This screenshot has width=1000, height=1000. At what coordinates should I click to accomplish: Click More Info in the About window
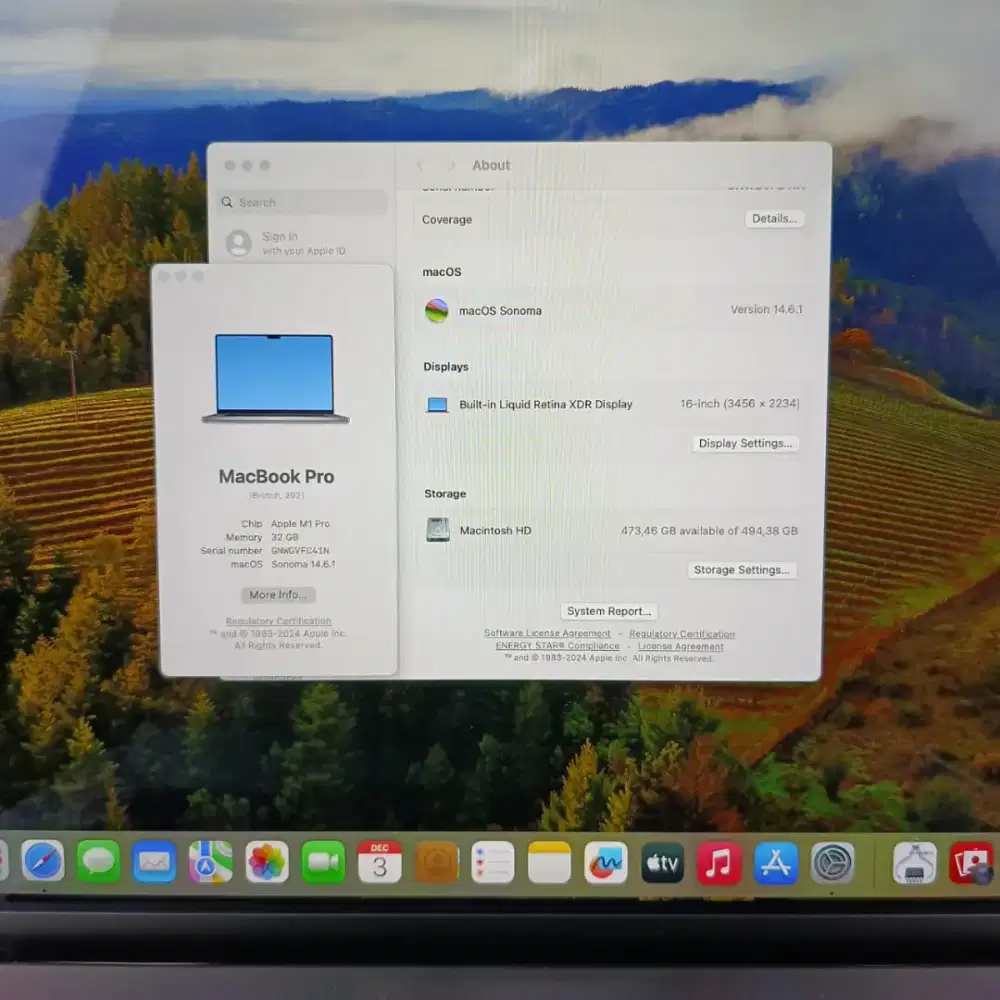click(277, 594)
